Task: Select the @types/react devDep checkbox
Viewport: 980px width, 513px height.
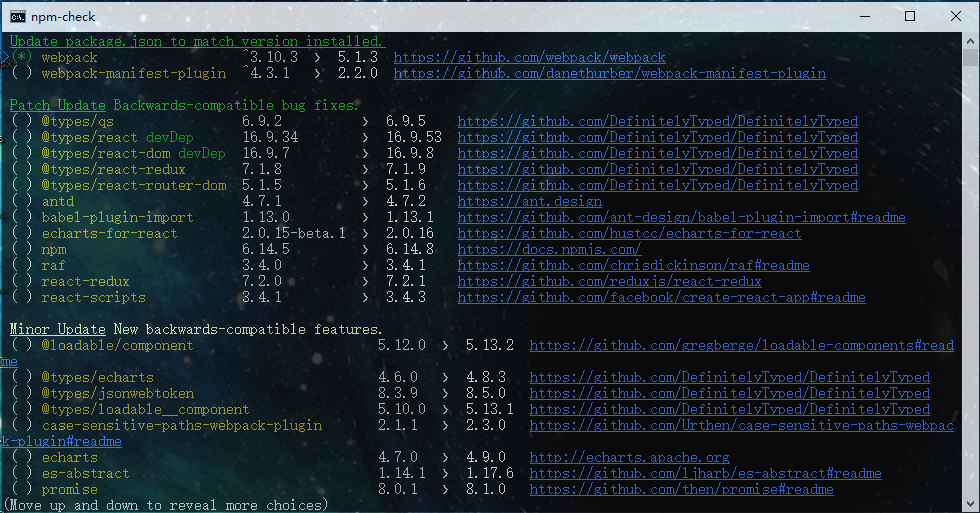Action: (21, 137)
